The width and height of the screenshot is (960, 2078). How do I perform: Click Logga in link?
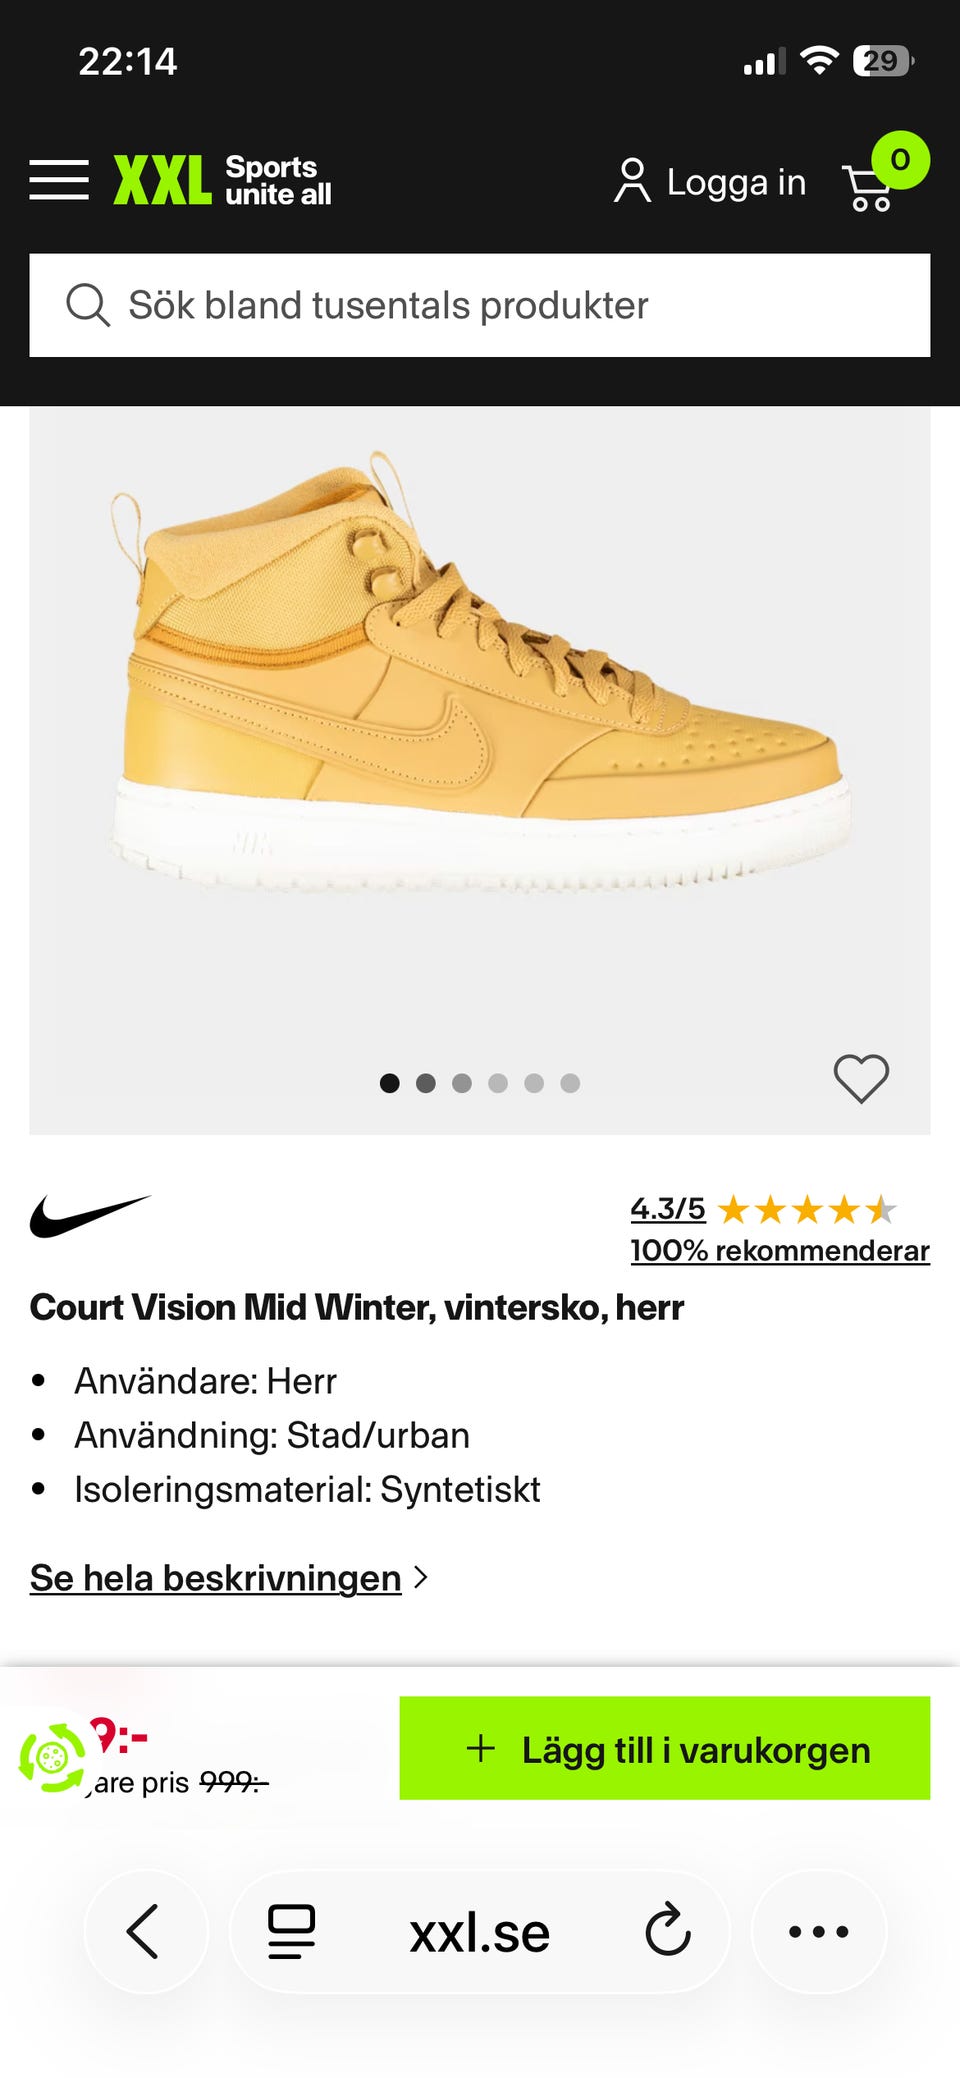pos(710,182)
